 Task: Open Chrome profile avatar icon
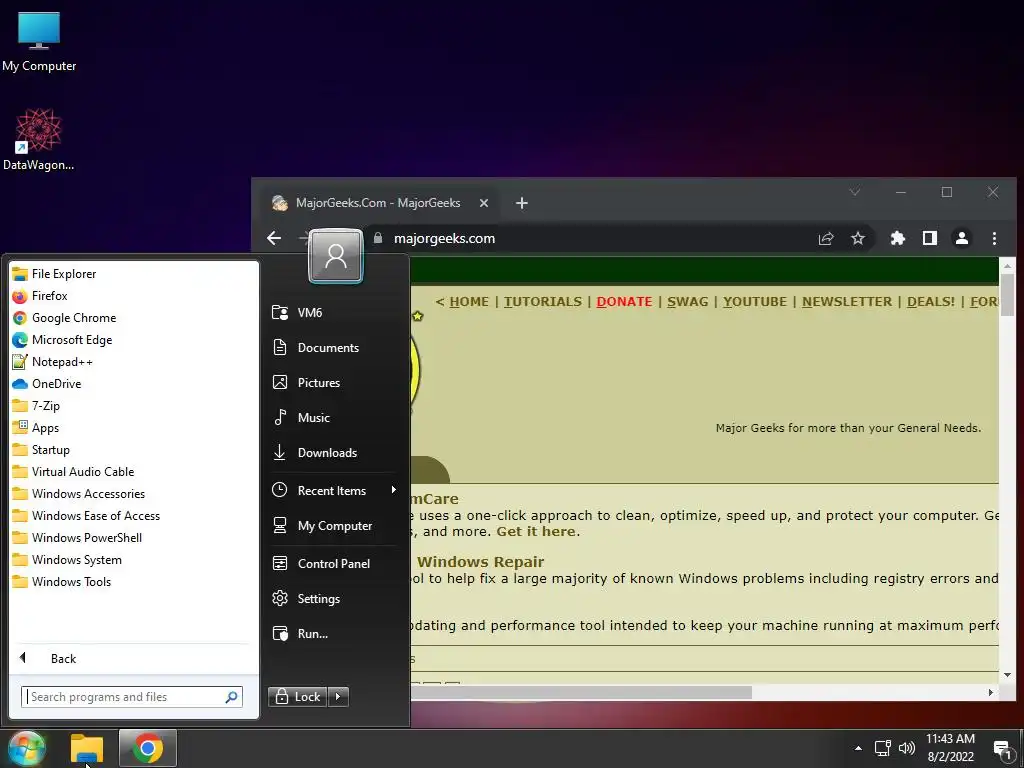(961, 238)
